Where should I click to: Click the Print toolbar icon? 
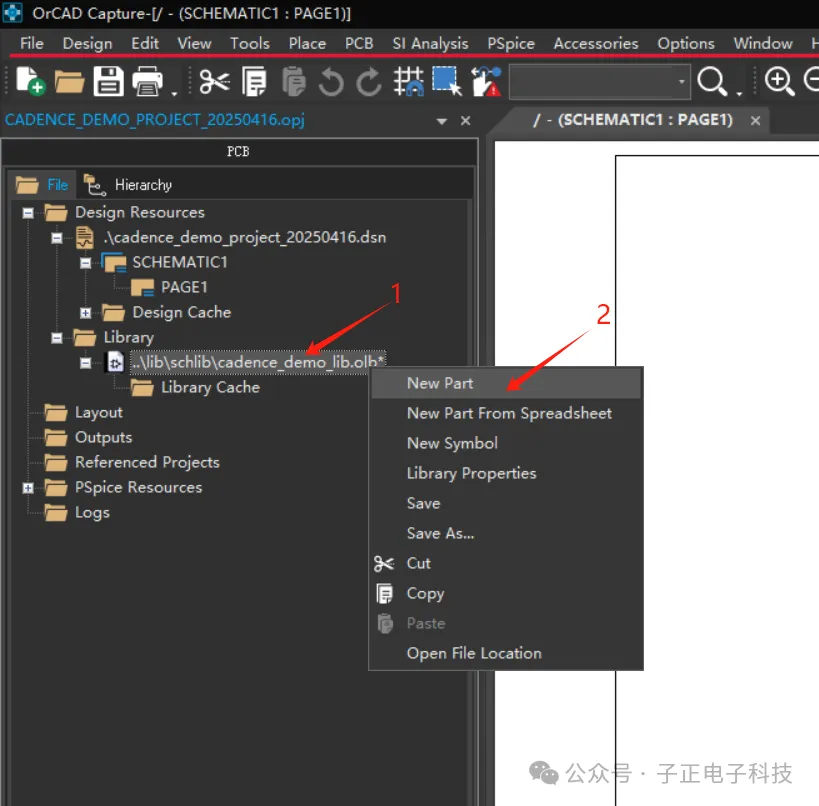click(147, 81)
